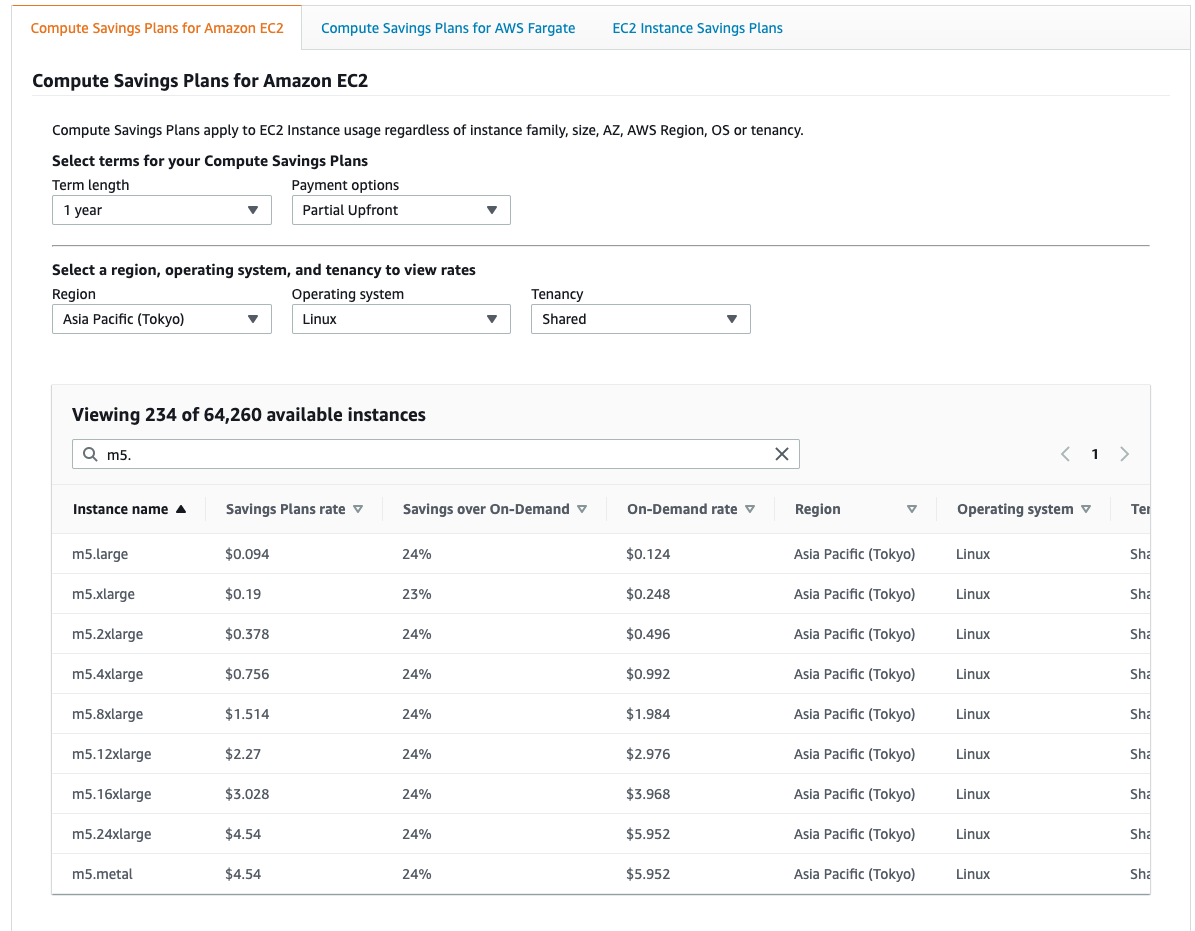Click the m5.4xlarge instance name
Viewport: 1195px width, 931px height.
tap(107, 674)
